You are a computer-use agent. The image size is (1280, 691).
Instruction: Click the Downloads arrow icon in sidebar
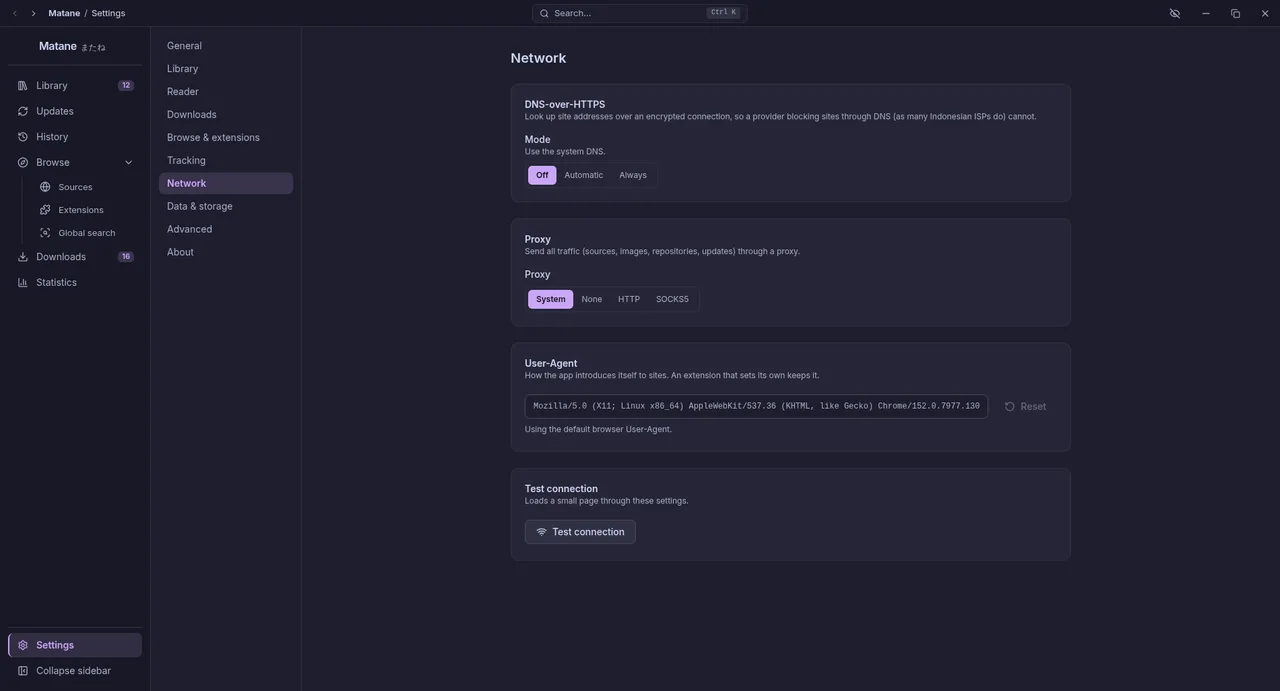23,257
